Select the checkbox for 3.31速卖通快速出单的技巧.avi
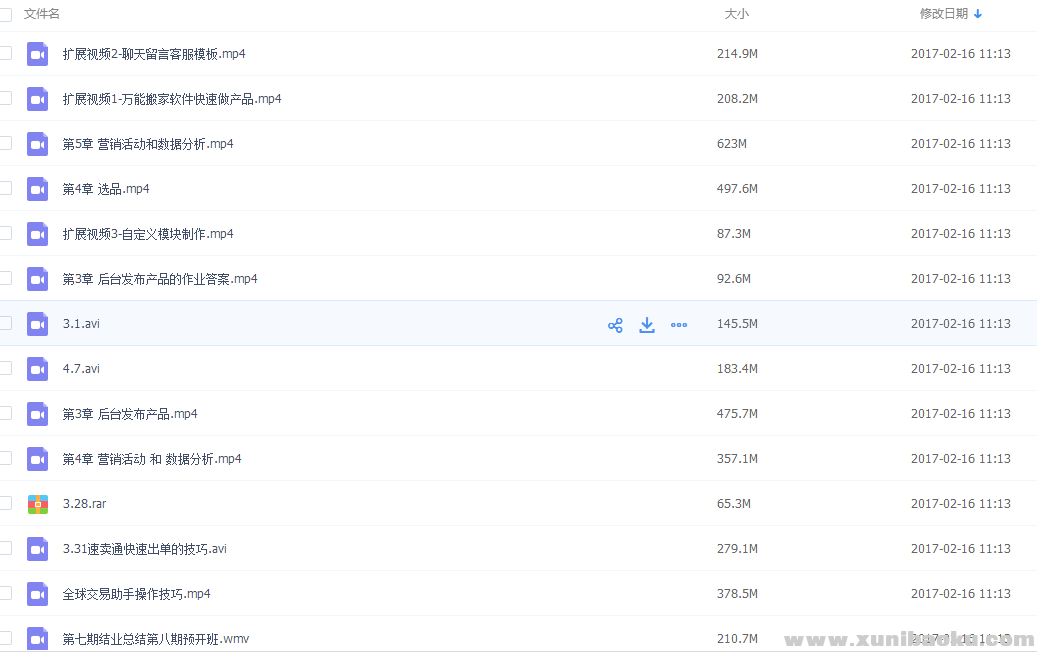The height and width of the screenshot is (652, 1037). (x=6, y=548)
